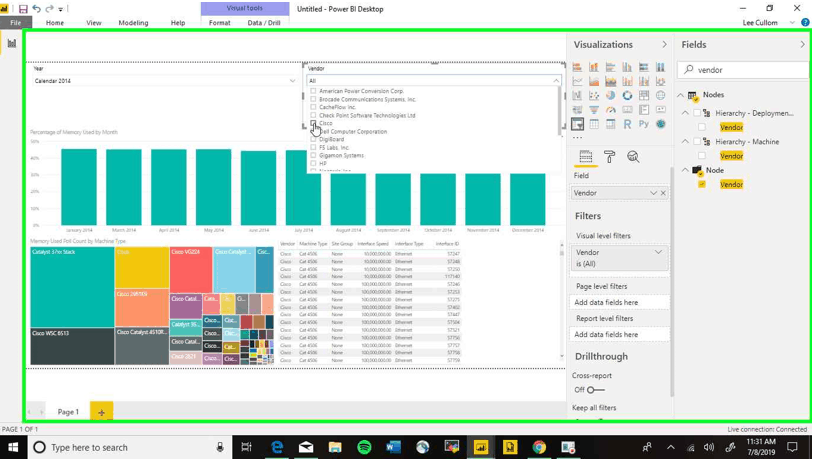Select the Ribbon chart visual
The image size is (814, 460).
(660, 81)
